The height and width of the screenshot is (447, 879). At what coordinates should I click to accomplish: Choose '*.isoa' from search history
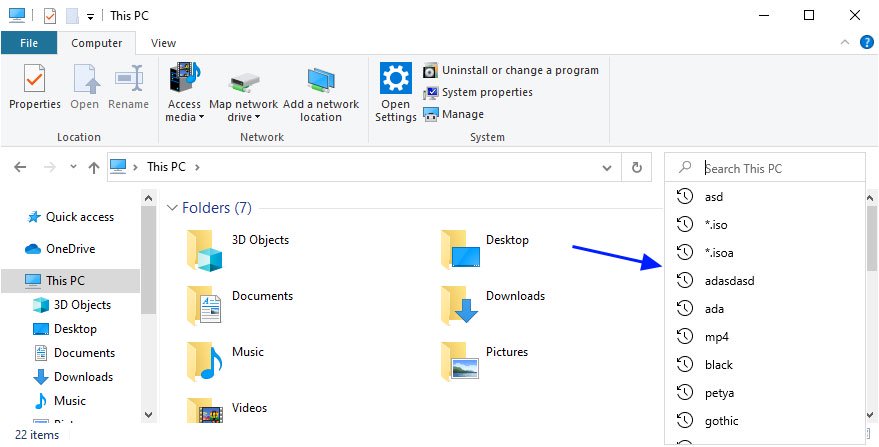pyautogui.click(x=765, y=253)
